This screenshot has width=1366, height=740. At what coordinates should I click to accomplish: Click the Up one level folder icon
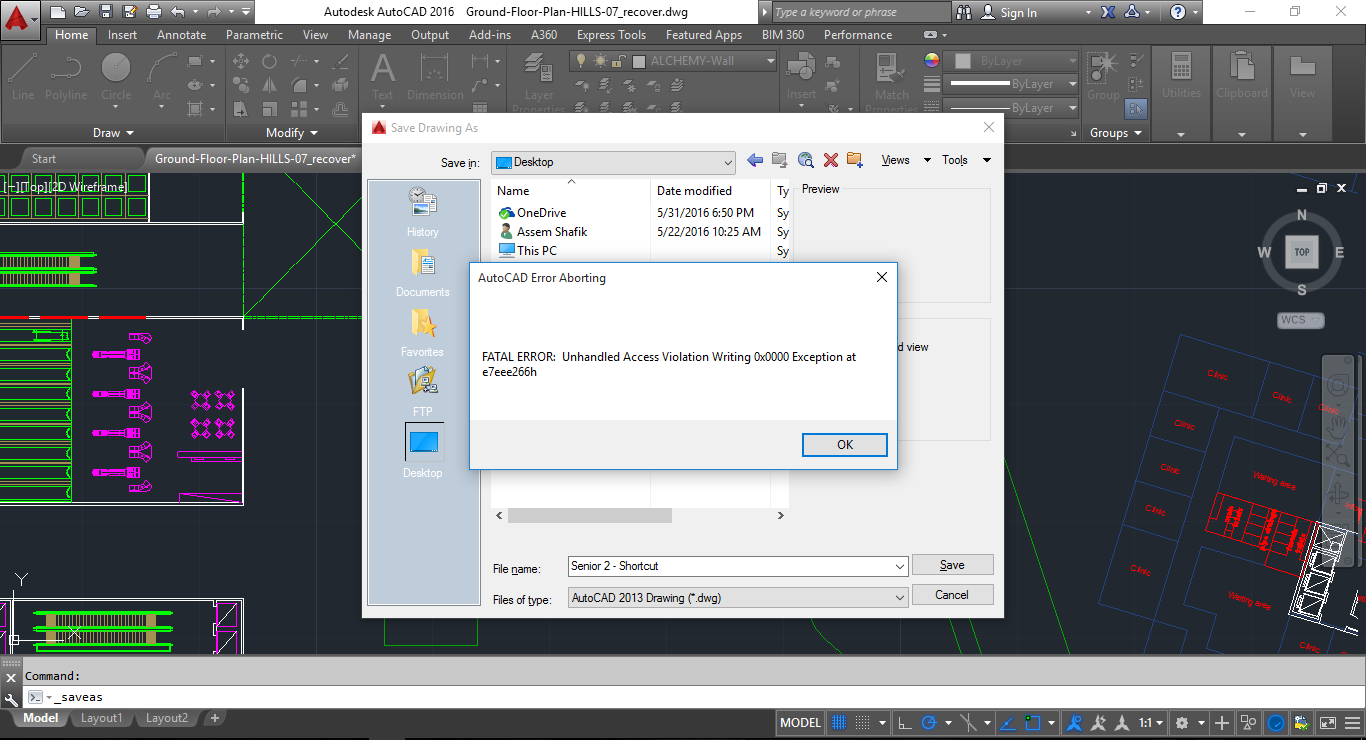pos(780,160)
